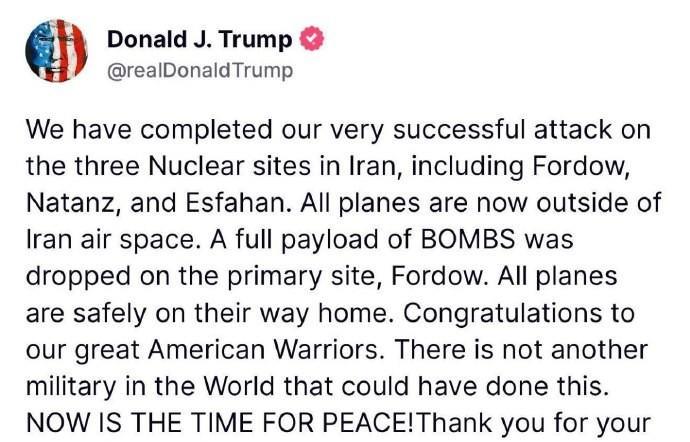The image size is (690, 442).
Task: Select the capitalized word BOMBS
Action: (x=468, y=239)
